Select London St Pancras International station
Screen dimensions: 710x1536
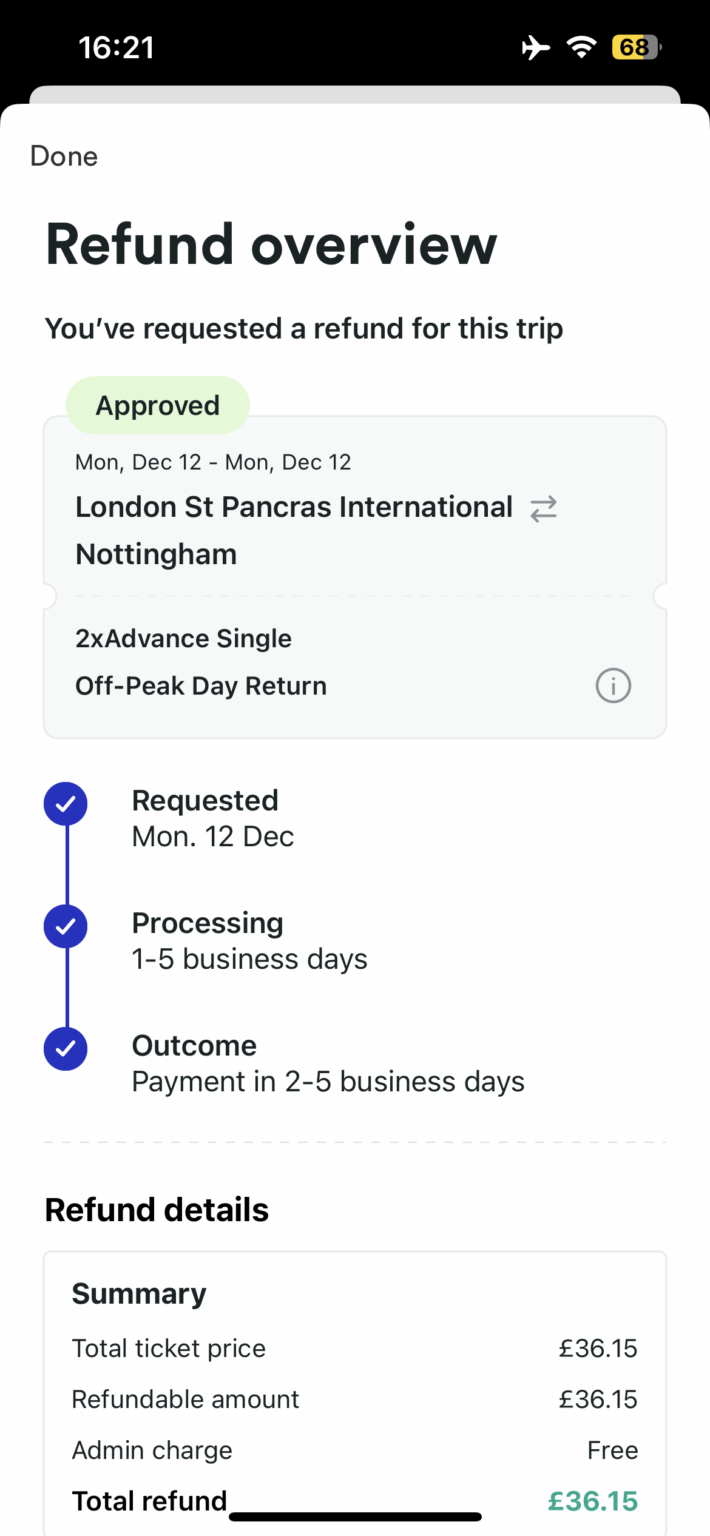tap(294, 507)
